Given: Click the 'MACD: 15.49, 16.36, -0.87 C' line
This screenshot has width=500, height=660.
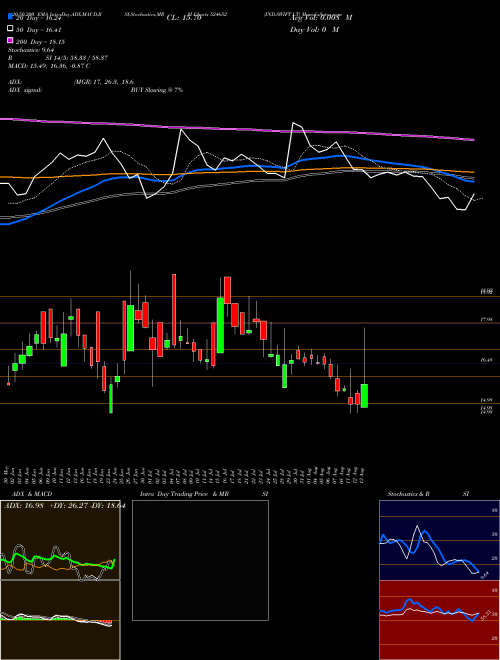Looking at the screenshot, I should [x=49, y=66].
